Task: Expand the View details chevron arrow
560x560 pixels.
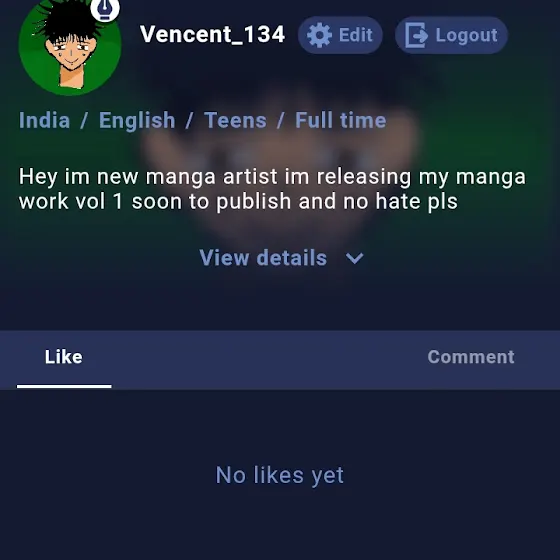Action: point(355,258)
